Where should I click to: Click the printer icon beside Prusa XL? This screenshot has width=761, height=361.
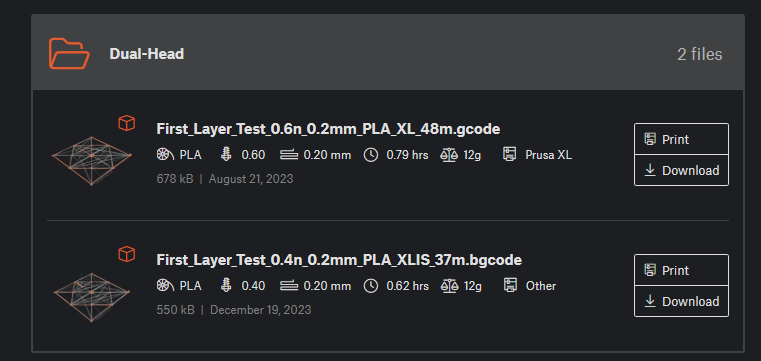click(x=509, y=155)
